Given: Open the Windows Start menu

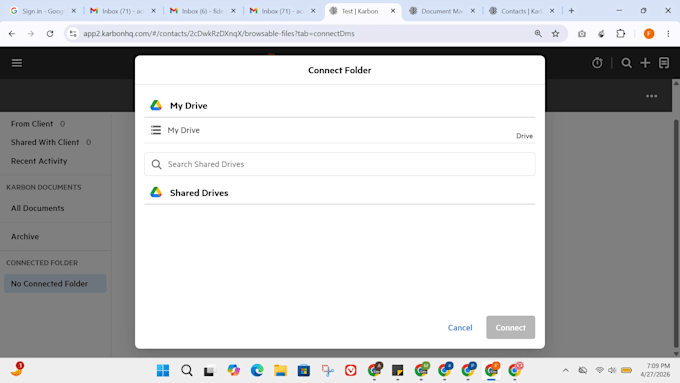Looking at the screenshot, I should click(163, 370).
